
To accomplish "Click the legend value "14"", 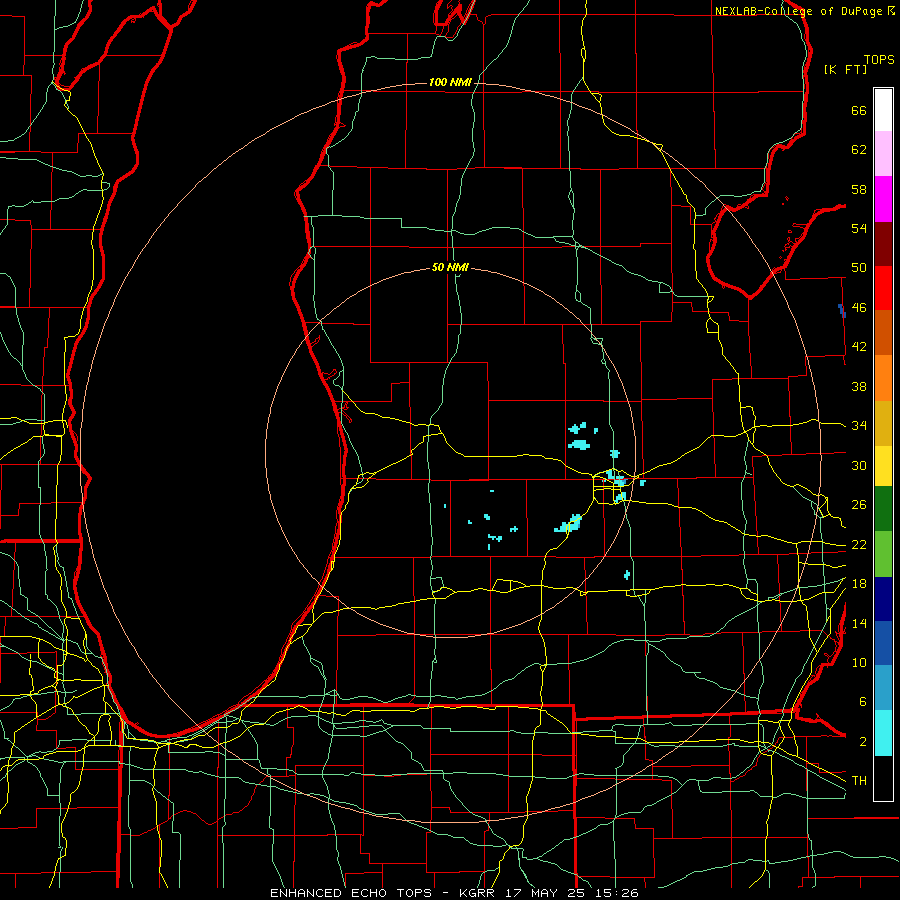I will pos(859,623).
